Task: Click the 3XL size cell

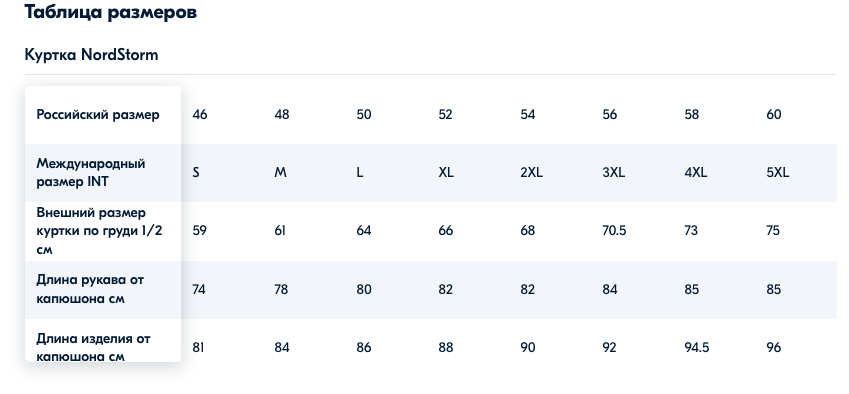Action: click(x=613, y=173)
